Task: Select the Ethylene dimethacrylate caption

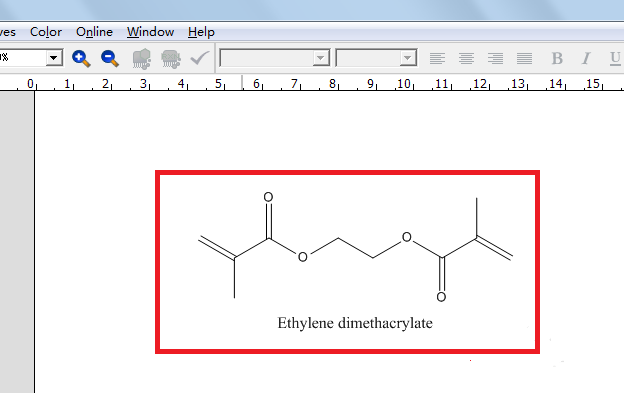Action: pyautogui.click(x=355, y=323)
